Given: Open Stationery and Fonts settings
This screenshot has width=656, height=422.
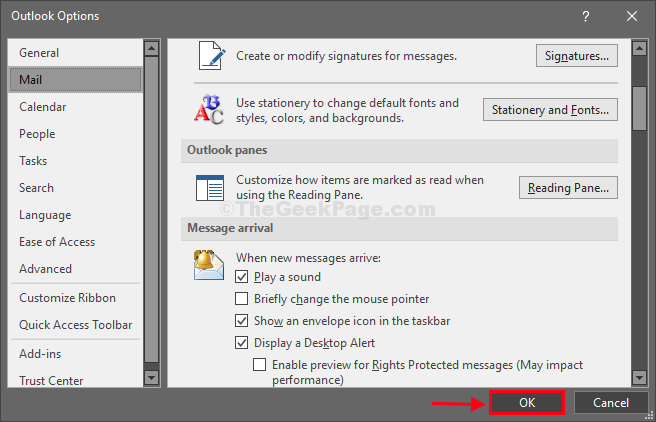Looking at the screenshot, I should coord(550,110).
